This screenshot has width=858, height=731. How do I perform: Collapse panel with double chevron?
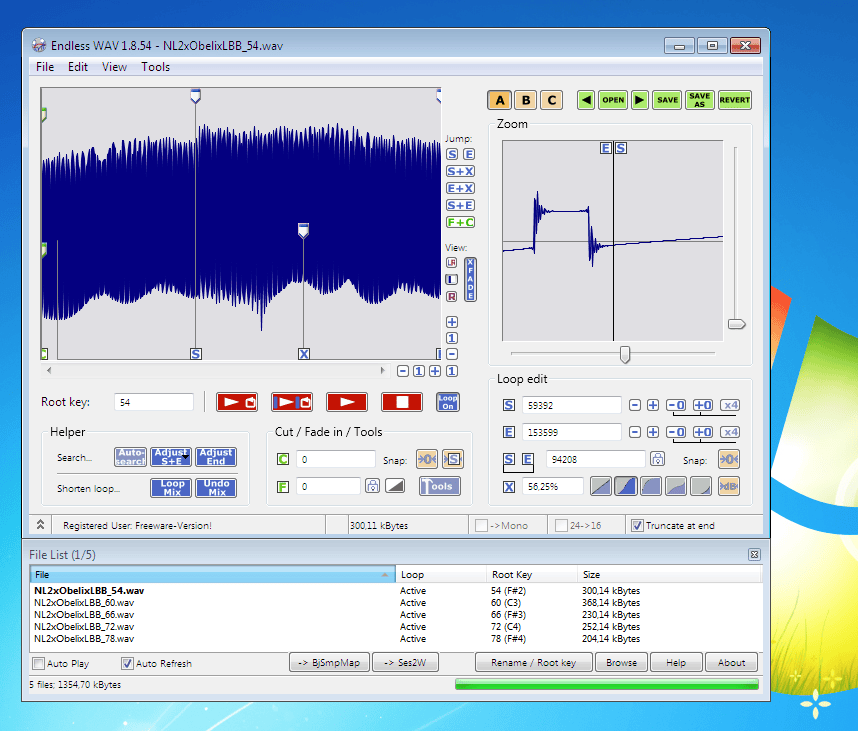click(40, 525)
